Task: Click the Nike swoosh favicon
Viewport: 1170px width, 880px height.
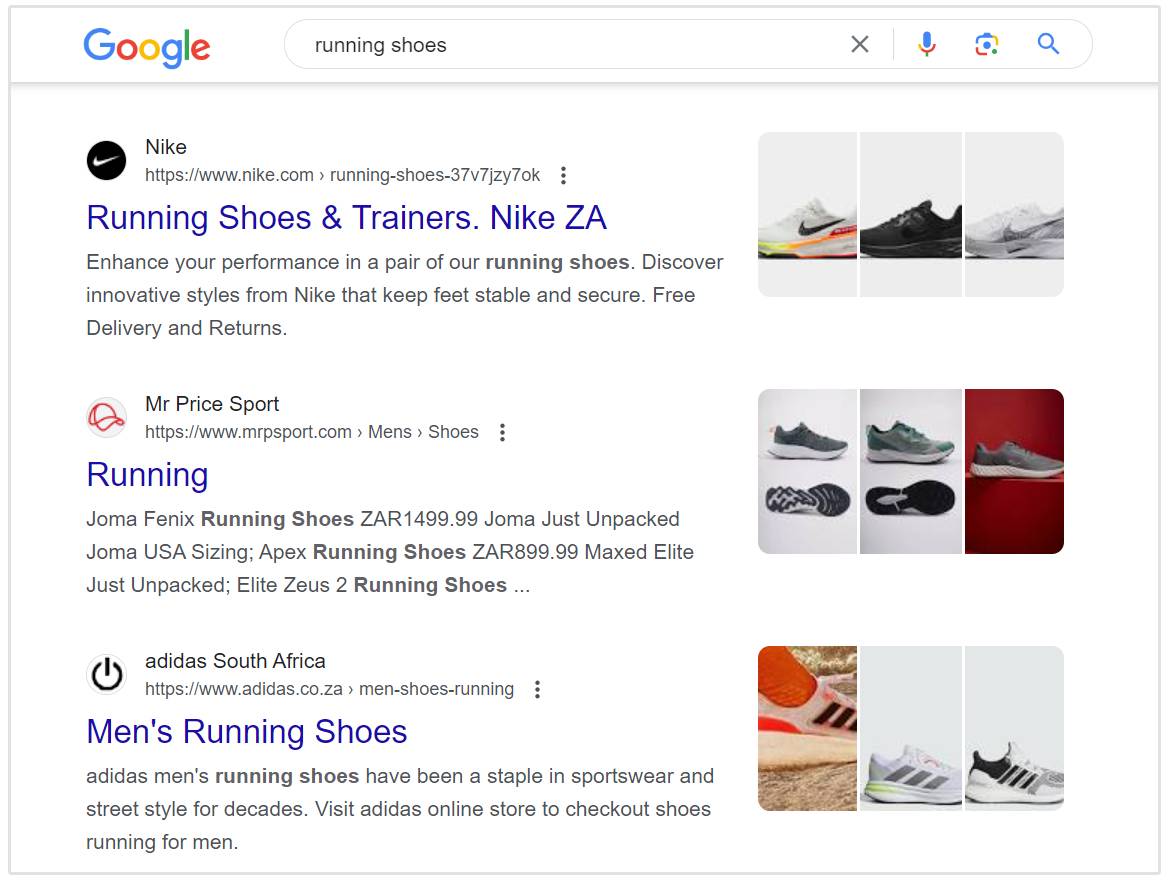Action: [106, 161]
